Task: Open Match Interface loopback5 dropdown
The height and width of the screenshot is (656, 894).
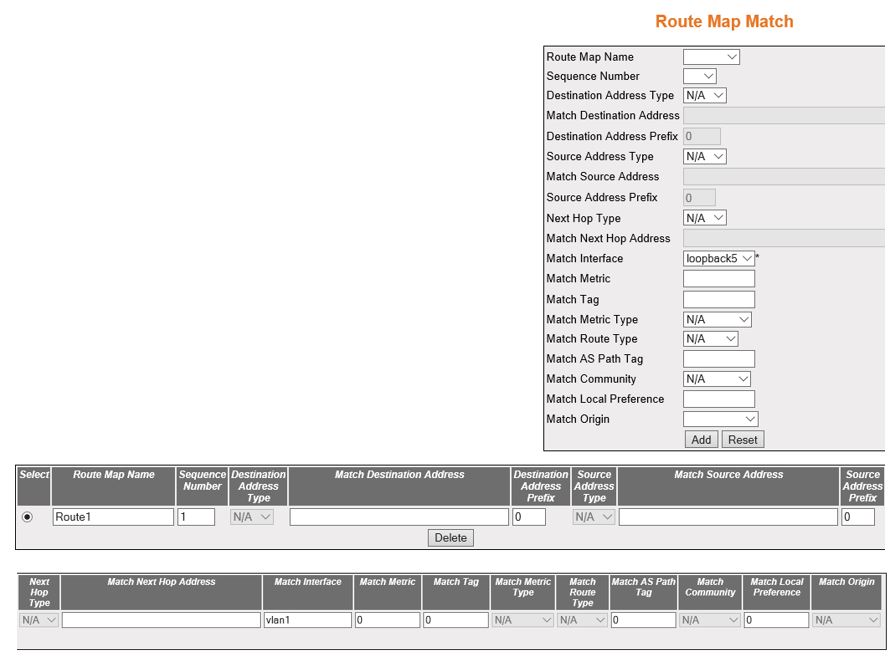Action: tap(718, 258)
